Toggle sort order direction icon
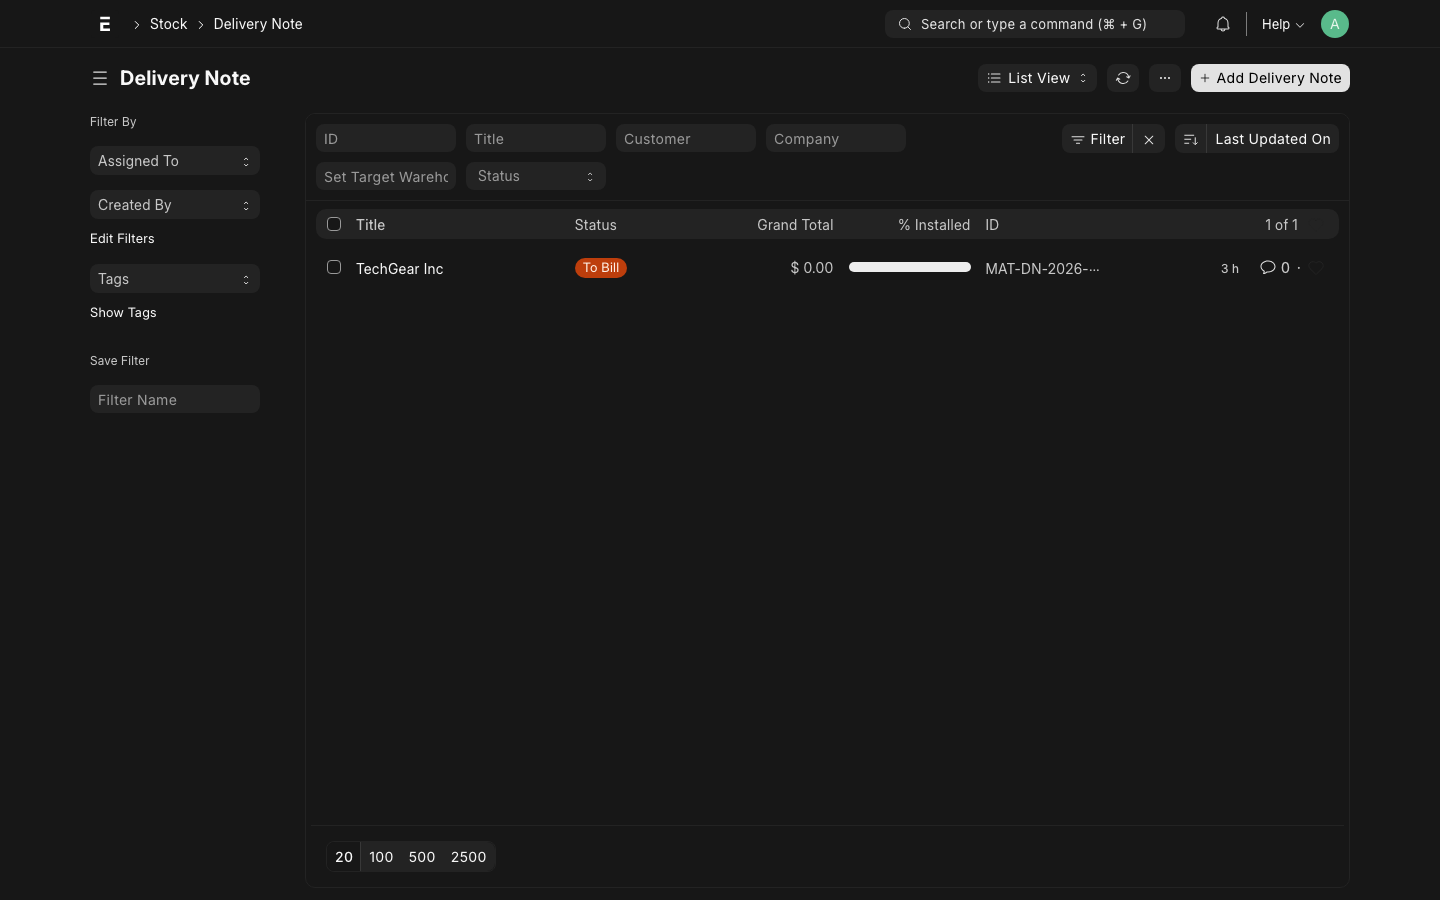This screenshot has height=900, width=1440. pos(1190,140)
